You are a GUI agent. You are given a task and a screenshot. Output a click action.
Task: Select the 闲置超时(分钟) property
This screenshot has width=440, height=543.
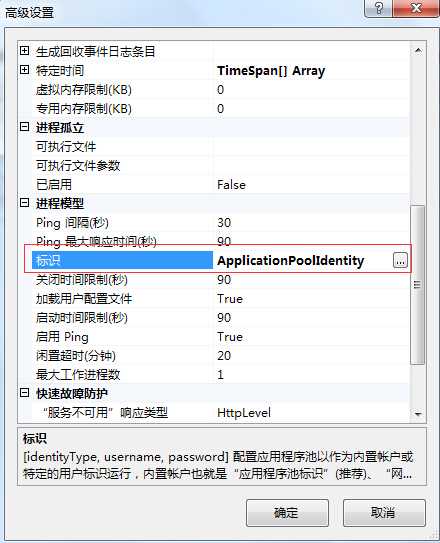[76, 356]
